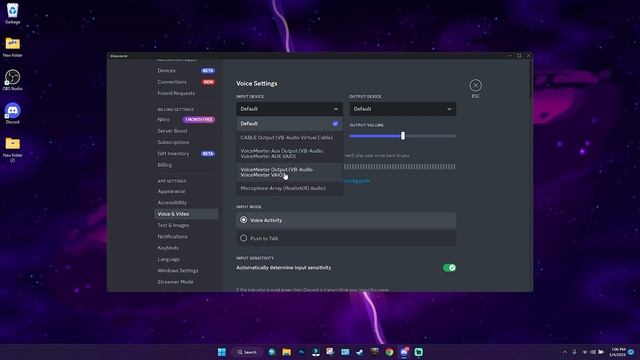Adjust the Output Volume slider handle

[x=403, y=136]
